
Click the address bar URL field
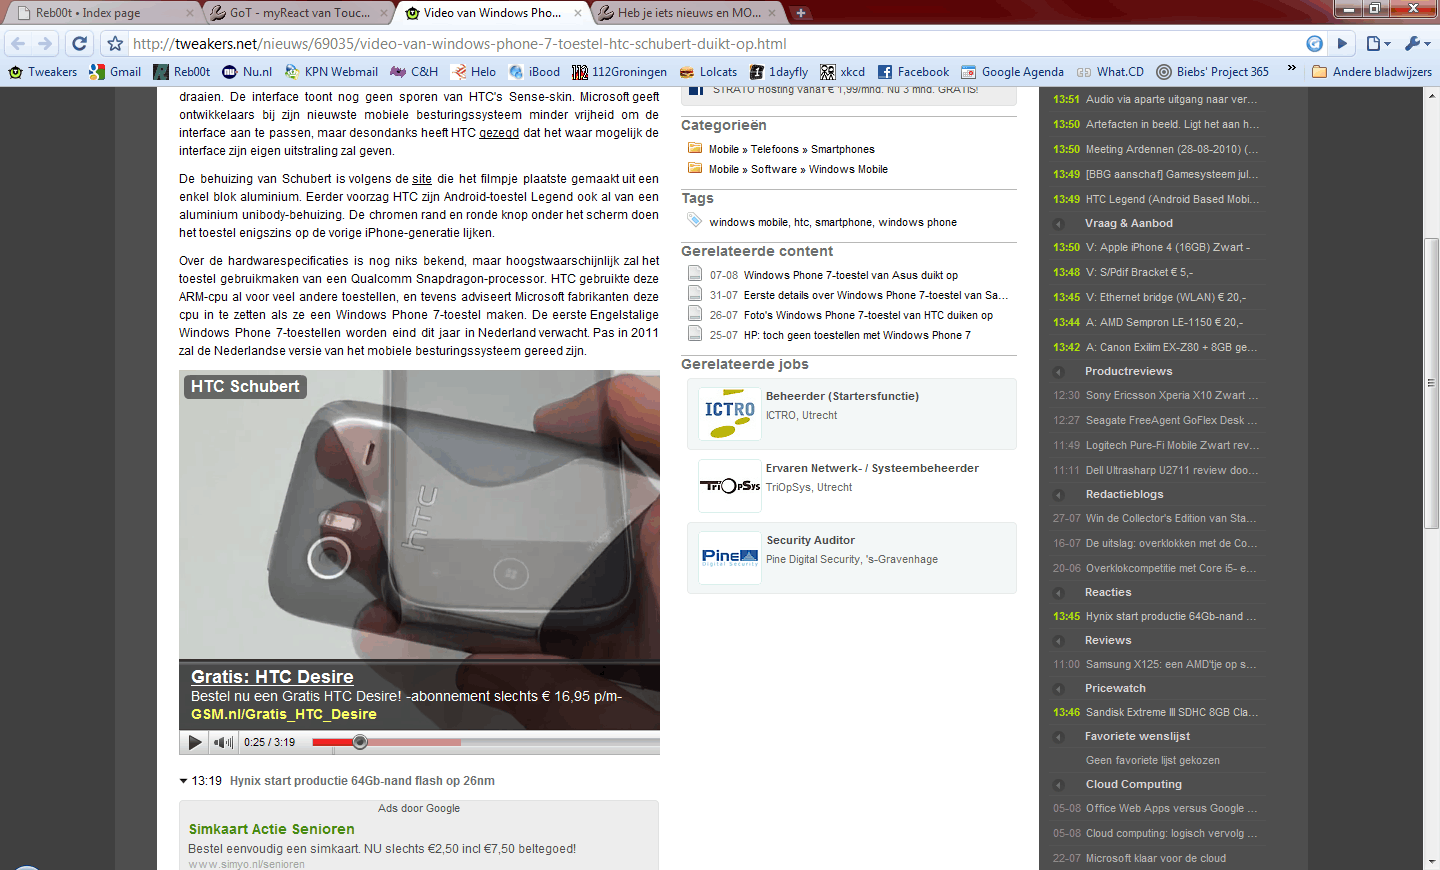715,44
